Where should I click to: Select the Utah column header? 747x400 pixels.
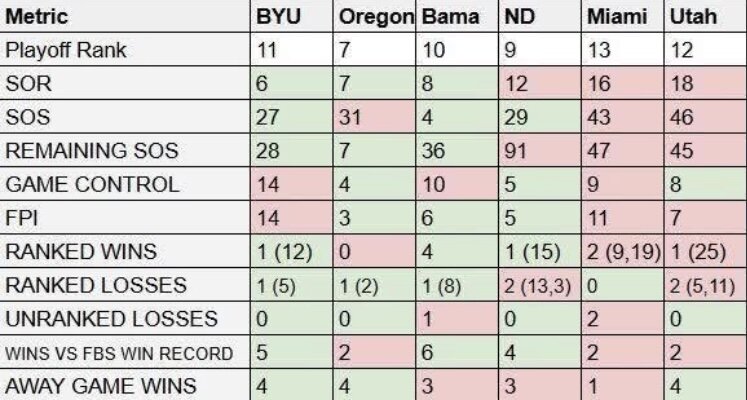[x=689, y=17]
